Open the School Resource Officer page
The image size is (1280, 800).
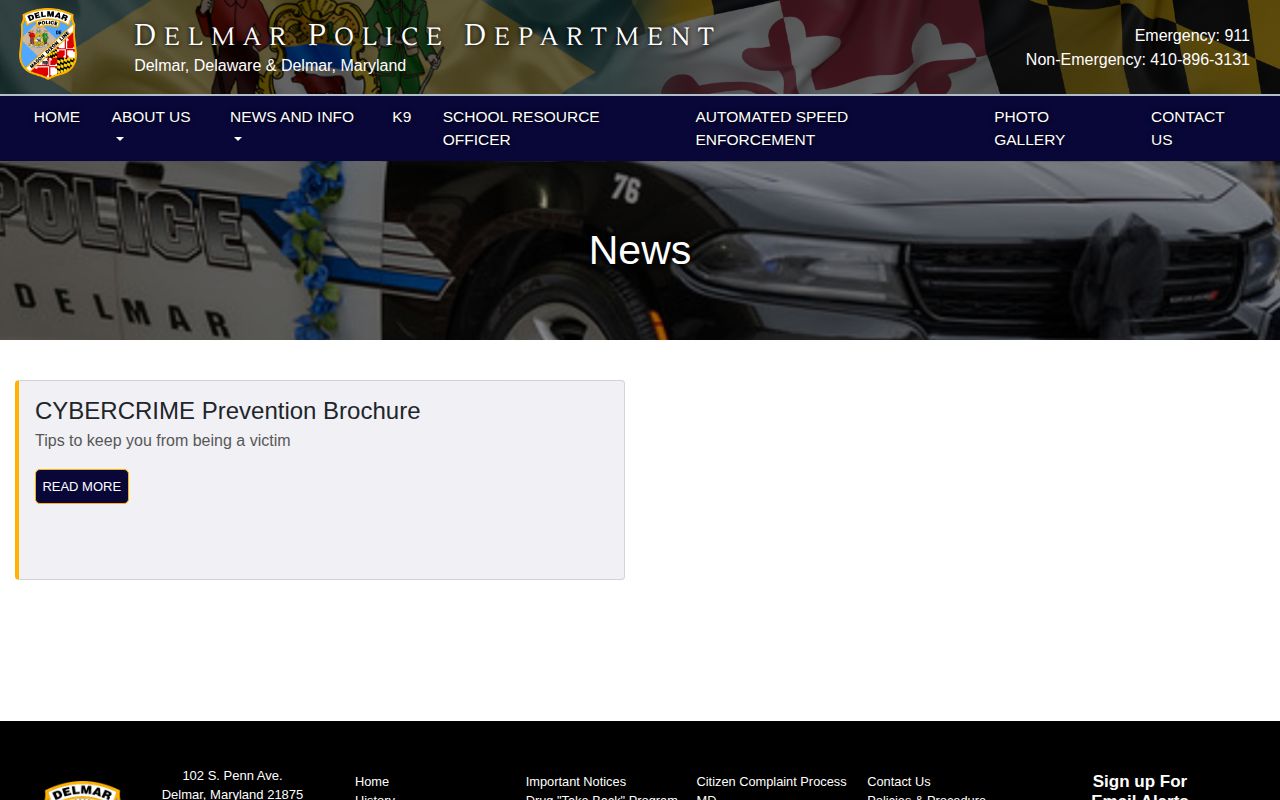(521, 128)
